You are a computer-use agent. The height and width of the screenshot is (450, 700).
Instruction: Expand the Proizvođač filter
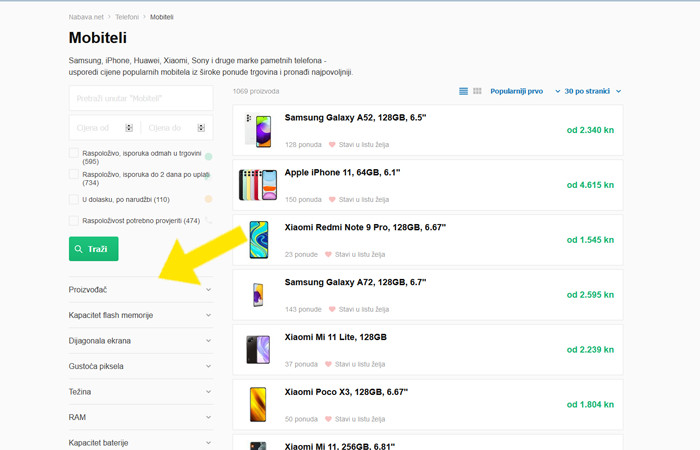(141, 290)
